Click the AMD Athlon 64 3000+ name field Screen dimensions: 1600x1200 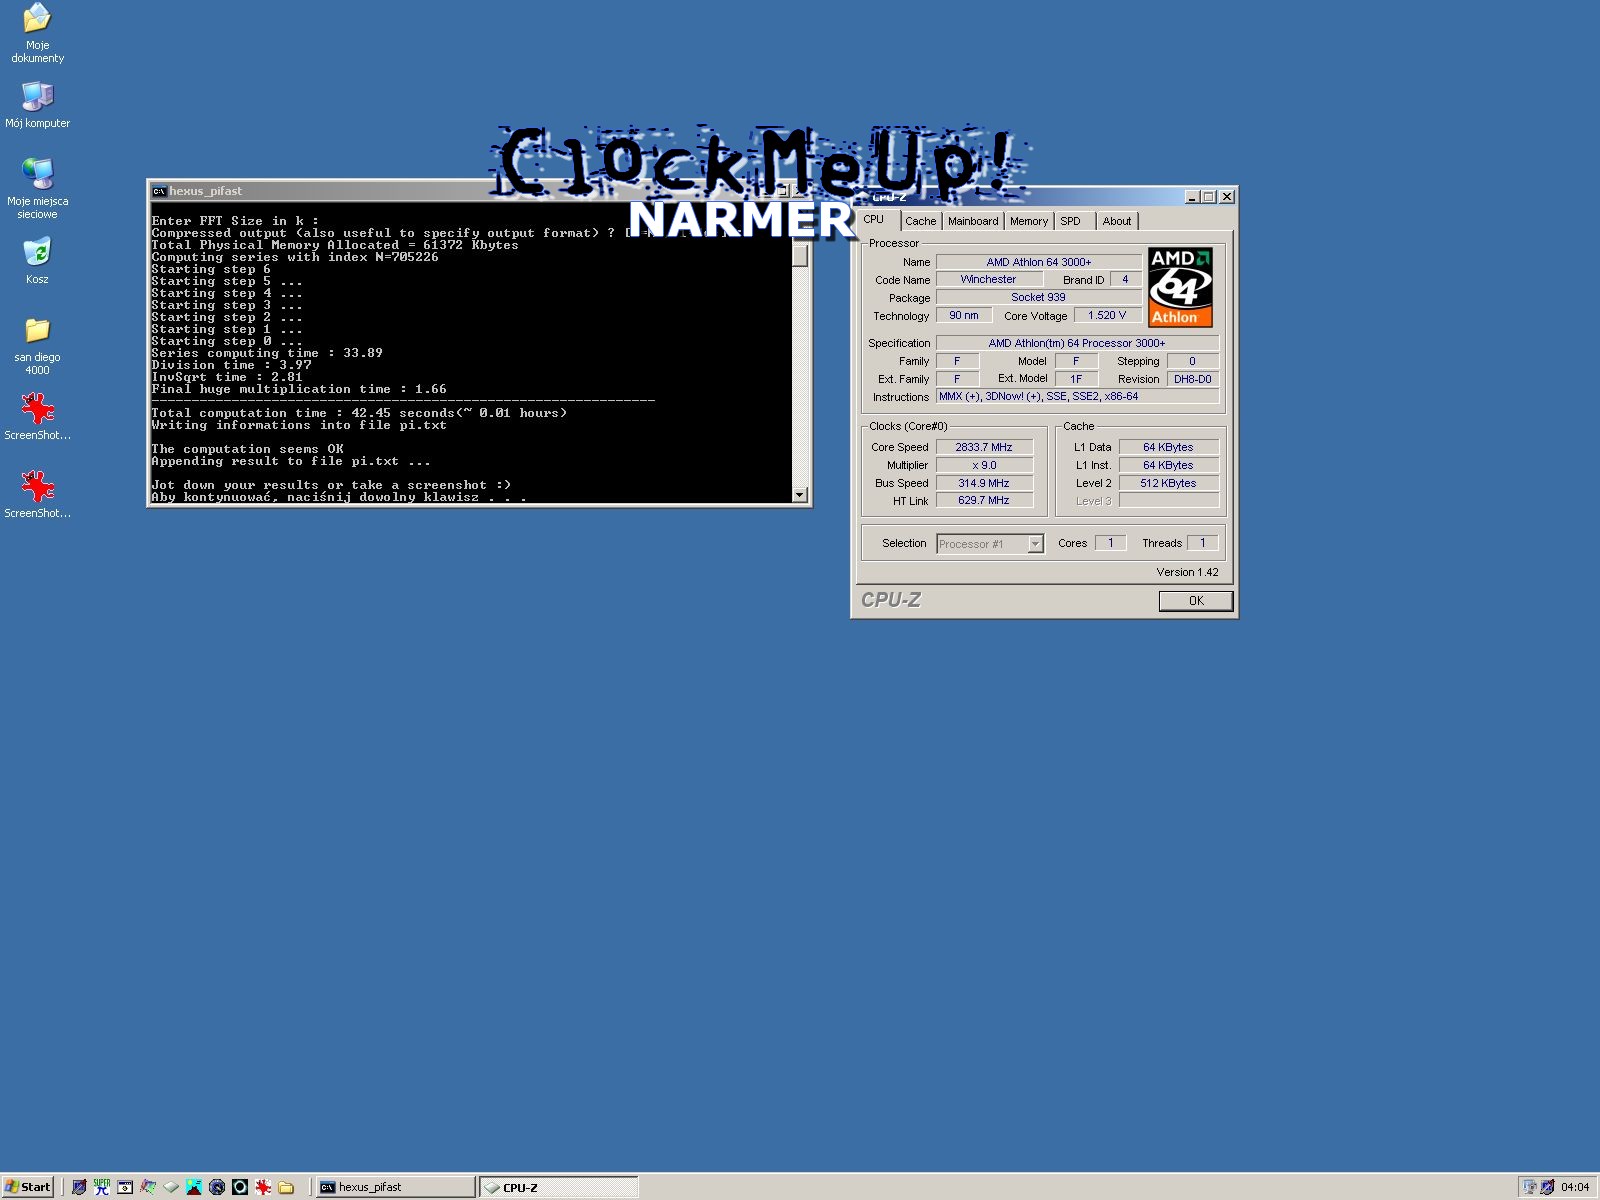[1039, 262]
